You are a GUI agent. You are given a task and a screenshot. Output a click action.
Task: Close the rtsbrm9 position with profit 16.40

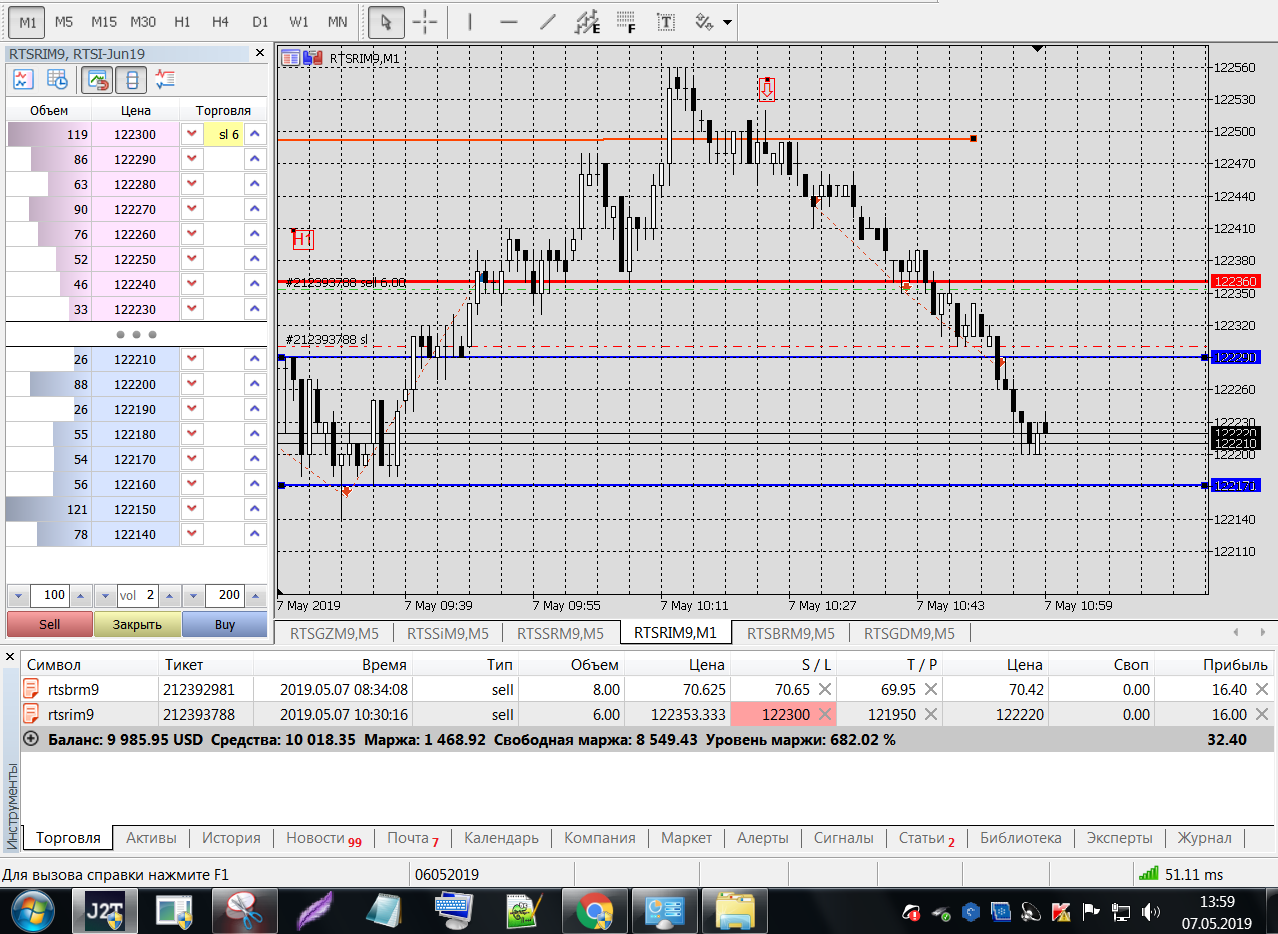point(1262,689)
